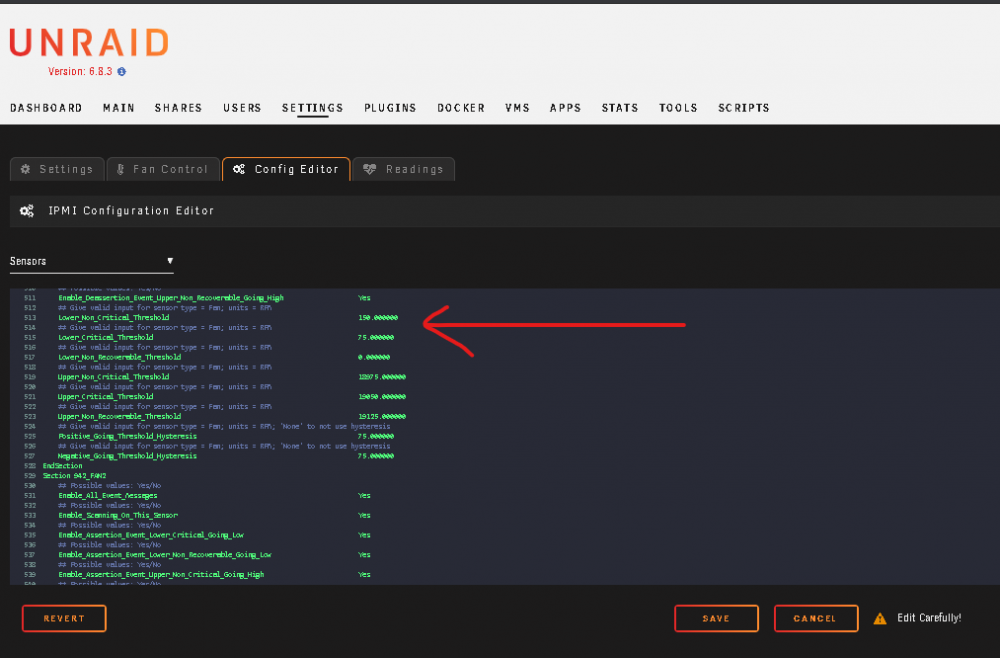Open the Sensors dropdown
Image resolution: width=1000 pixels, height=658 pixels.
click(91, 261)
